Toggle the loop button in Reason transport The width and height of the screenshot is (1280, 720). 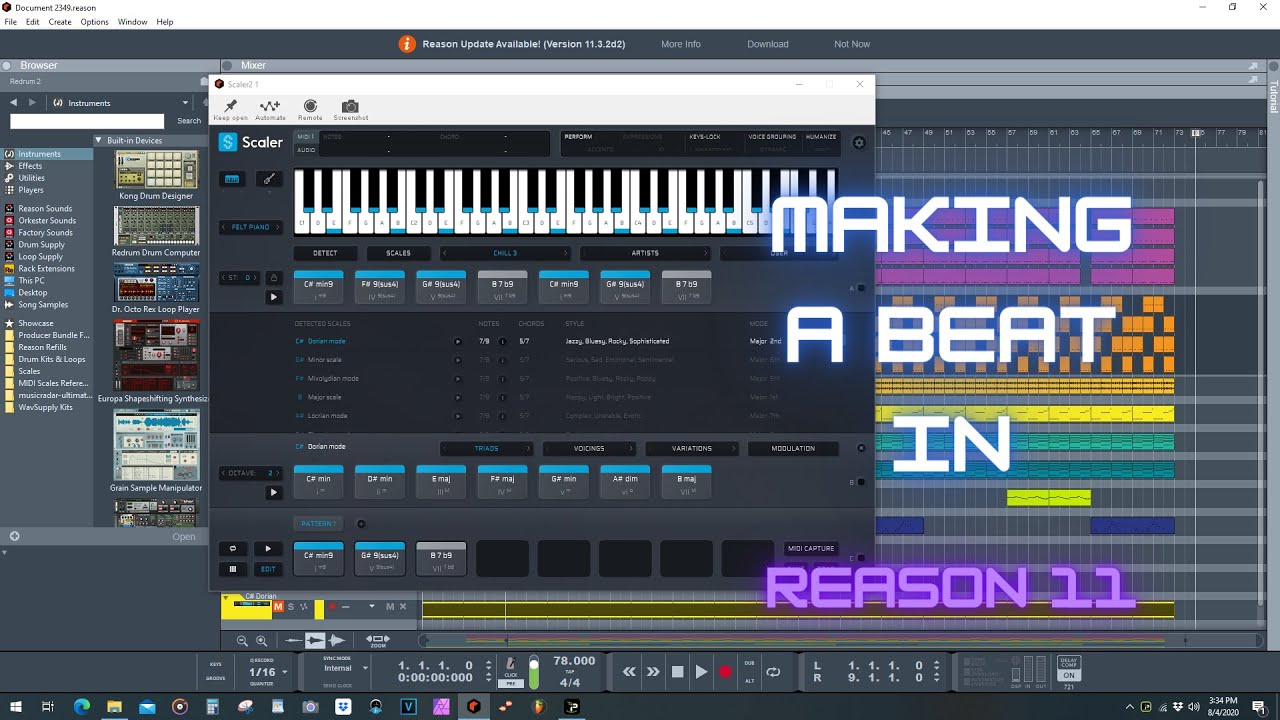(773, 672)
